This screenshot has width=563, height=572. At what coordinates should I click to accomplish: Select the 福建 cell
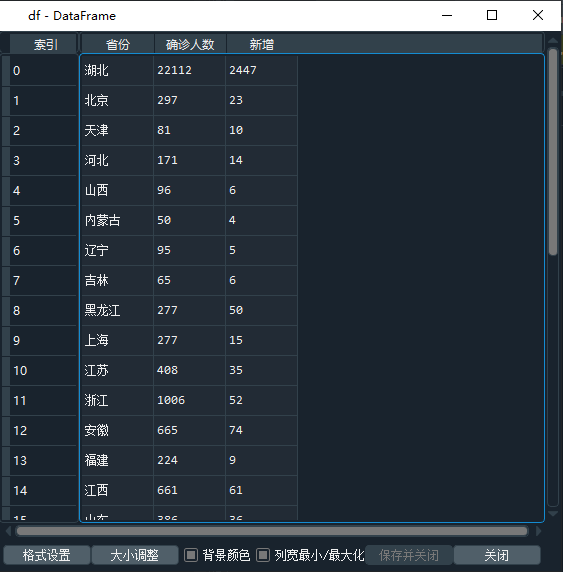(117, 460)
